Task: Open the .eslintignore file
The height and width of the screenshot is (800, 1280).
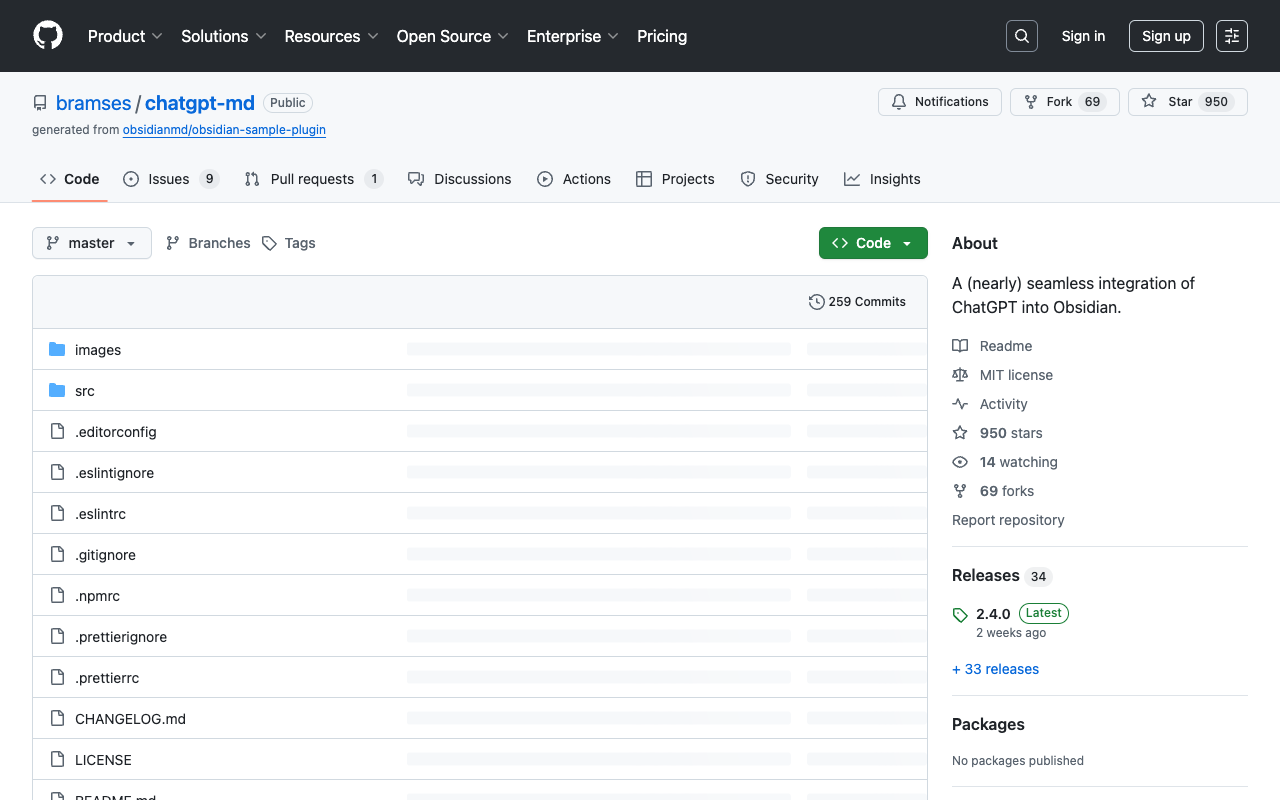Action: pyautogui.click(x=114, y=473)
